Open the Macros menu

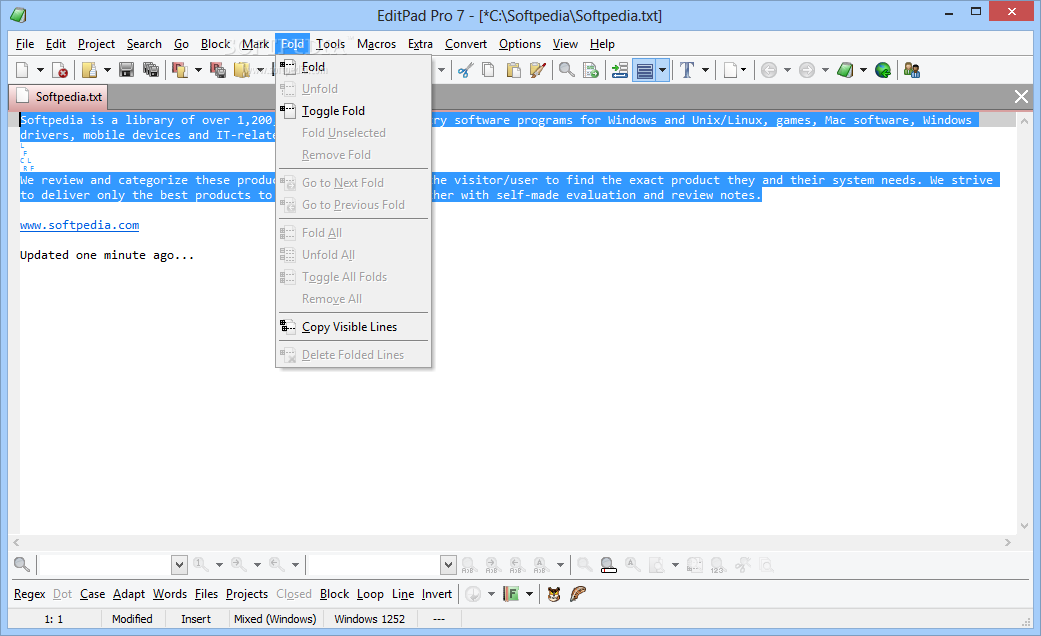pos(376,44)
